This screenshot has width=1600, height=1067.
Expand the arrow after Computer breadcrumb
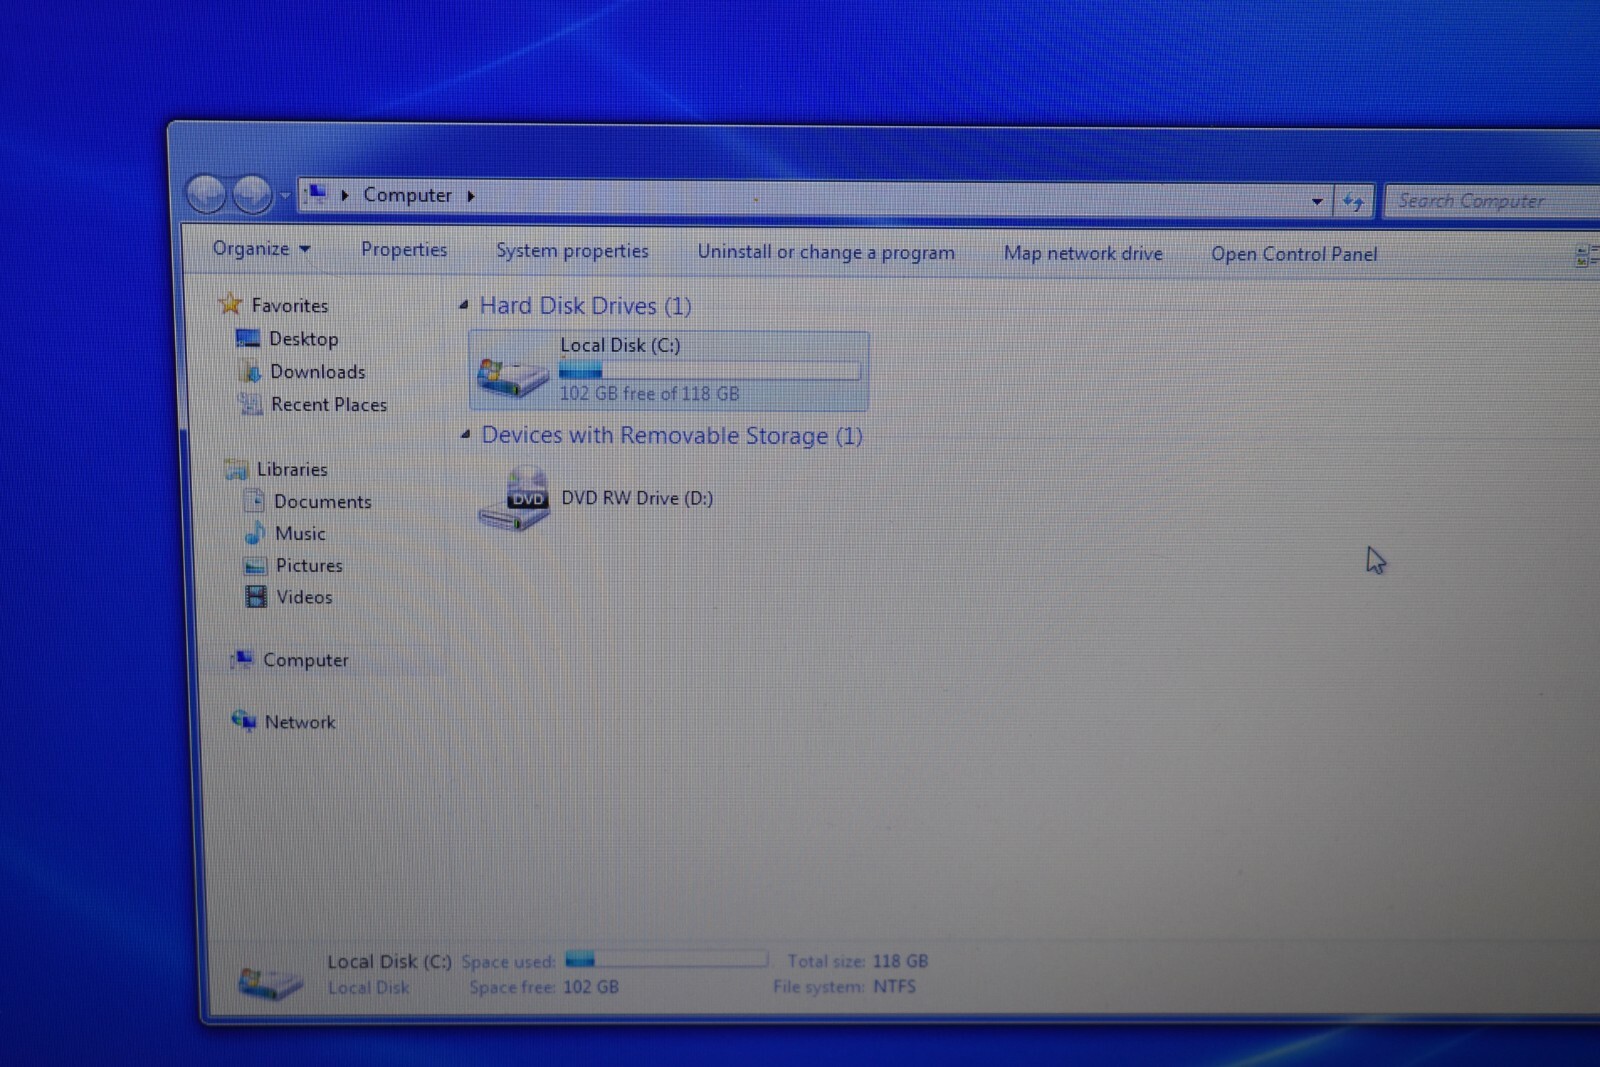pos(471,196)
